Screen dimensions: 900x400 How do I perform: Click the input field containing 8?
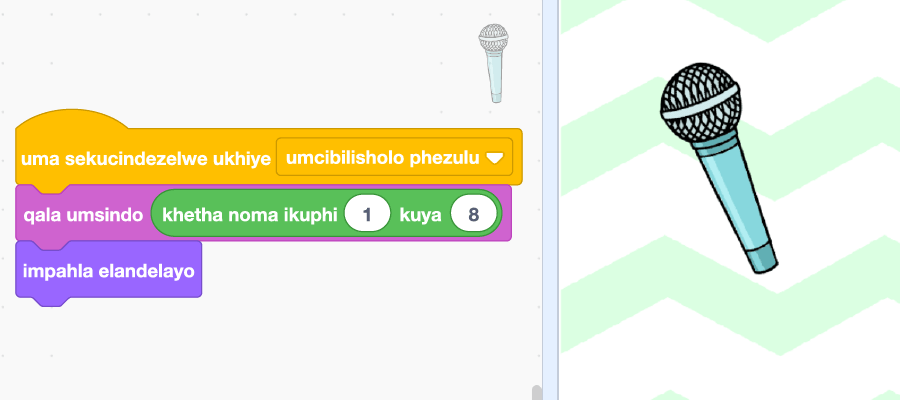tap(474, 215)
